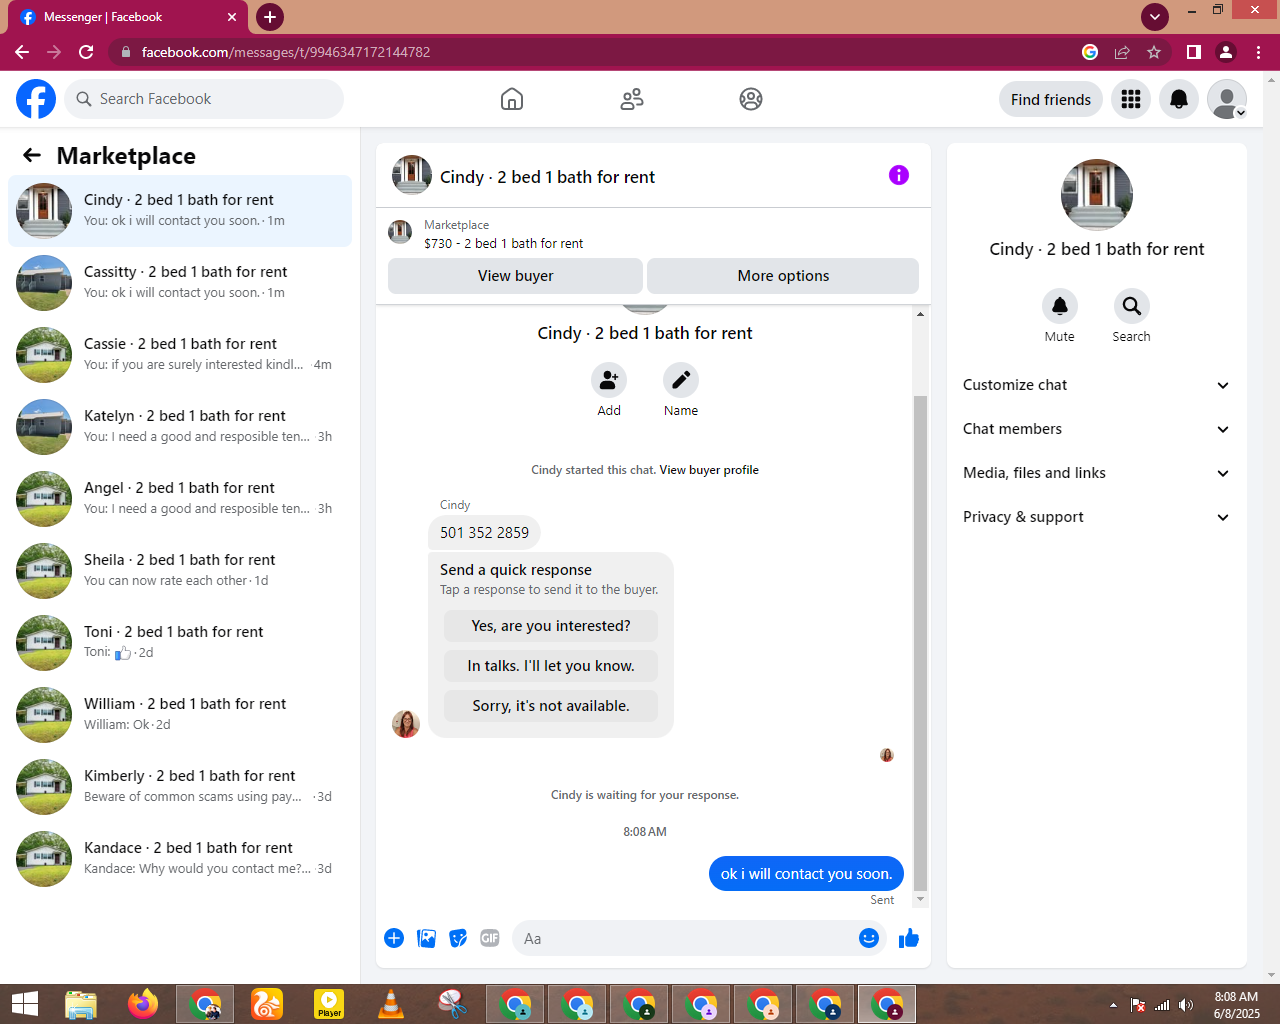Expand Privacy & support section

point(1097,517)
